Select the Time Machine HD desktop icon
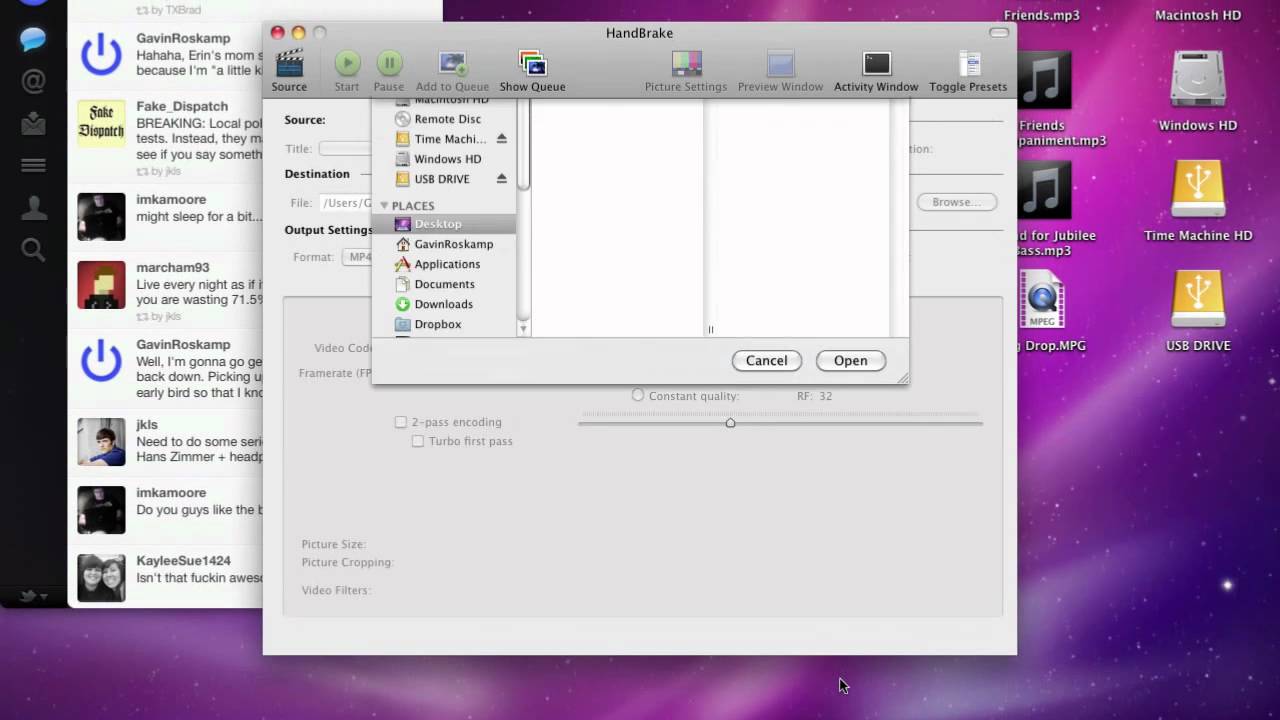Screen dimensions: 1280x720 tap(1198, 188)
